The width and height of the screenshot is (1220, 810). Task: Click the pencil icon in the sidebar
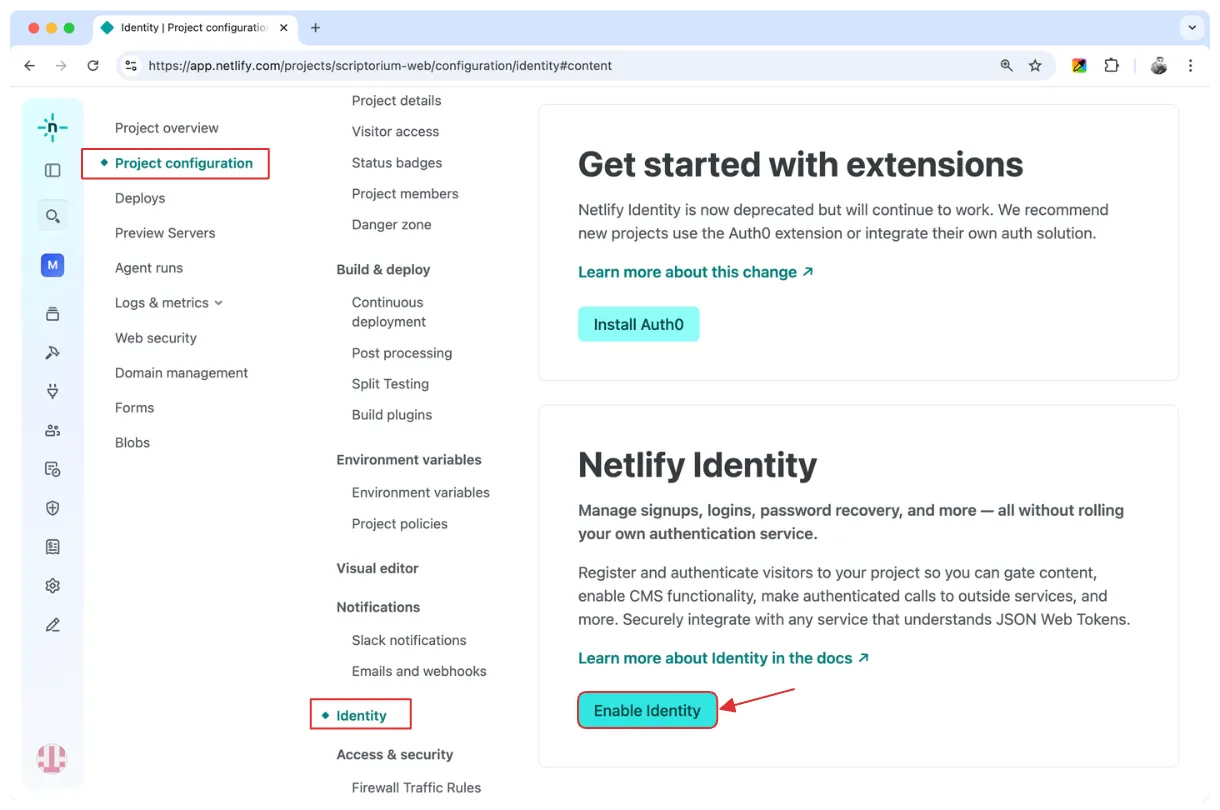[x=53, y=625]
